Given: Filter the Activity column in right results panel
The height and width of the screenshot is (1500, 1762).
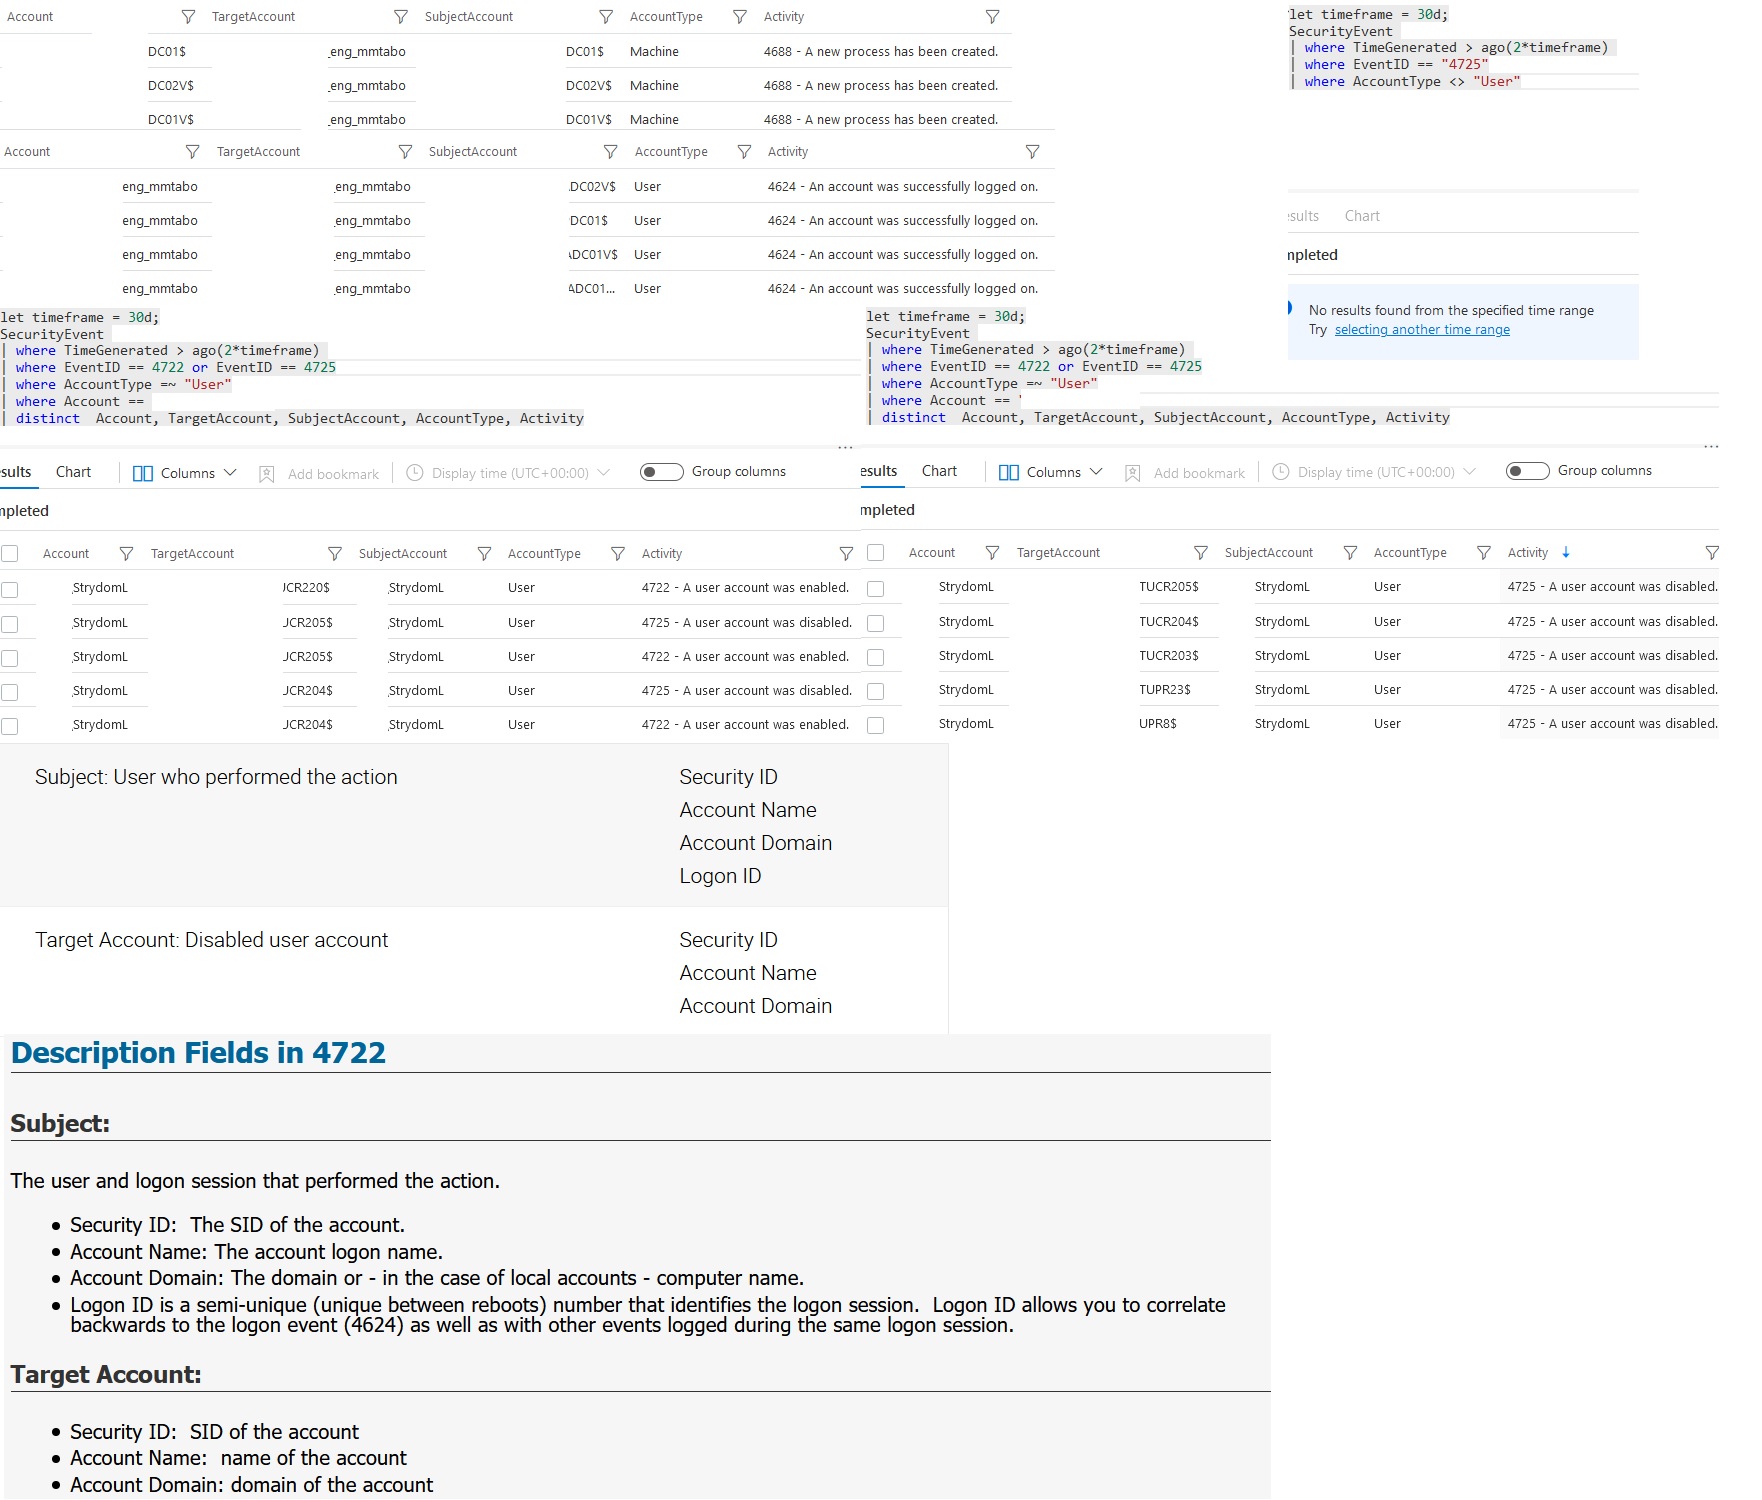Looking at the screenshot, I should 1712,552.
